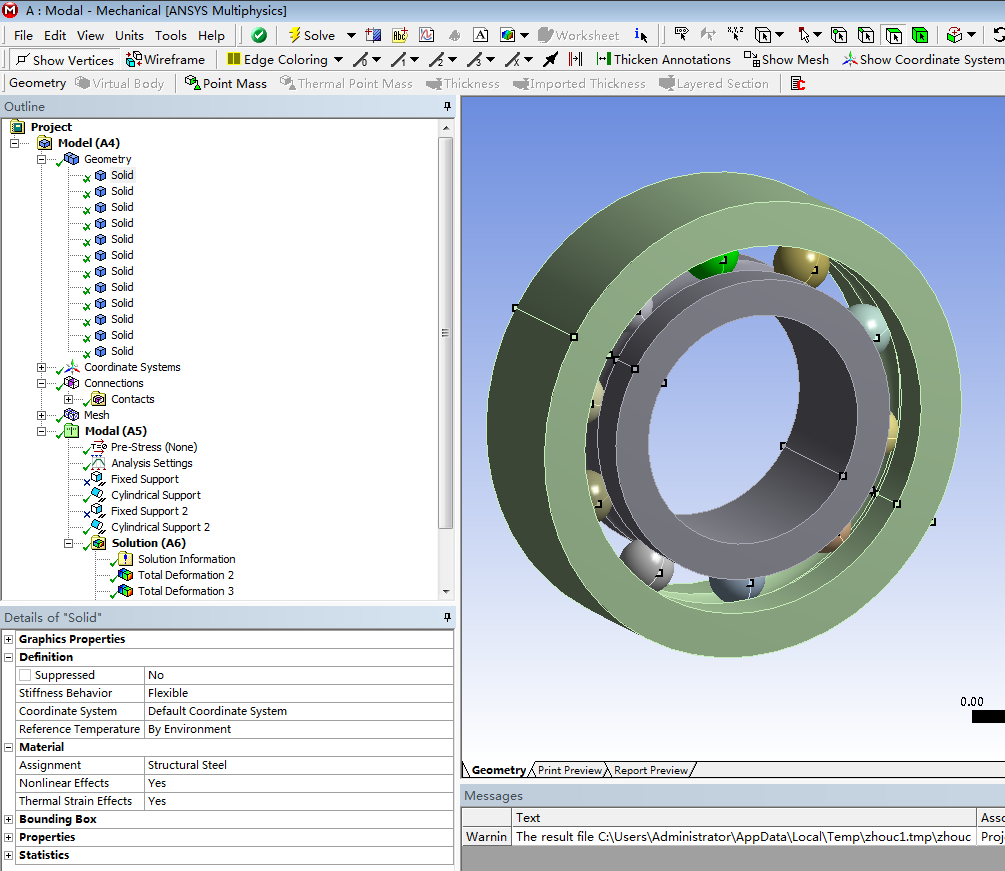This screenshot has height=871, width=1005.
Task: Pin the Outline panel
Action: pyautogui.click(x=447, y=107)
